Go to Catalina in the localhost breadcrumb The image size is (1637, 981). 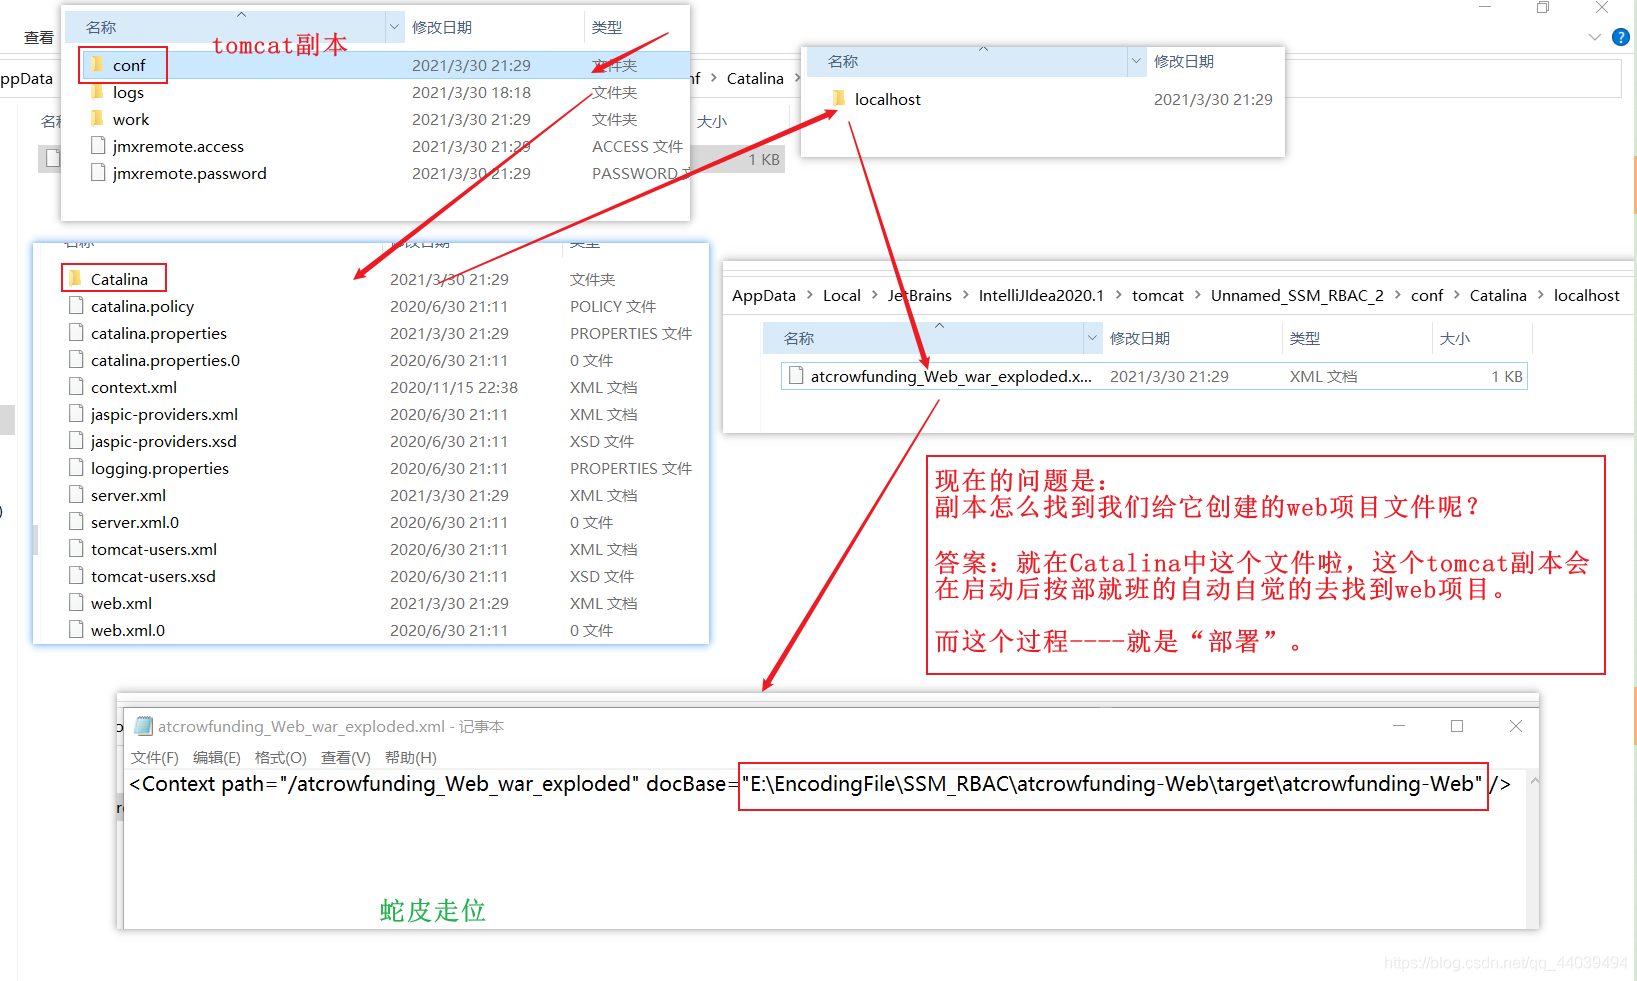click(x=1498, y=295)
